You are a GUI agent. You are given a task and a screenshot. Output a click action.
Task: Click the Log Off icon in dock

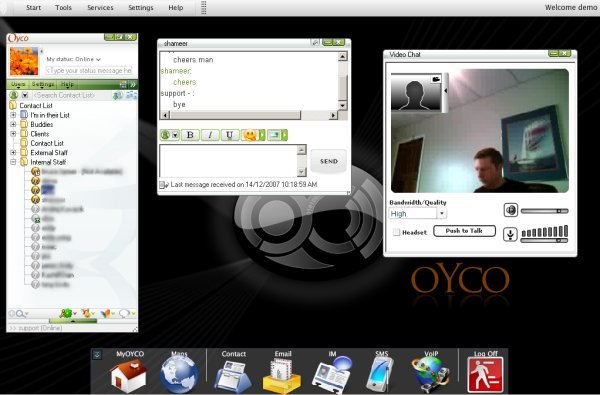[485, 375]
